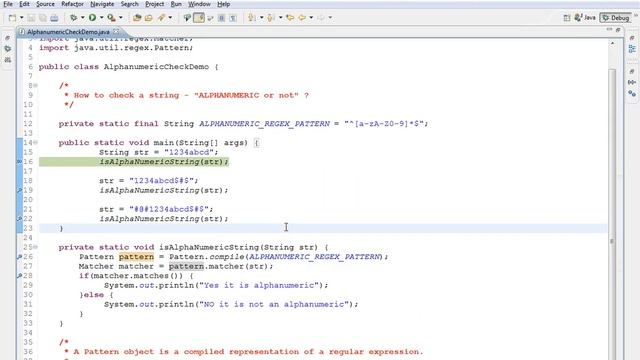Screen dimensions: 640x360
Task: Click the New file toolbar icon
Action: [12, 18]
